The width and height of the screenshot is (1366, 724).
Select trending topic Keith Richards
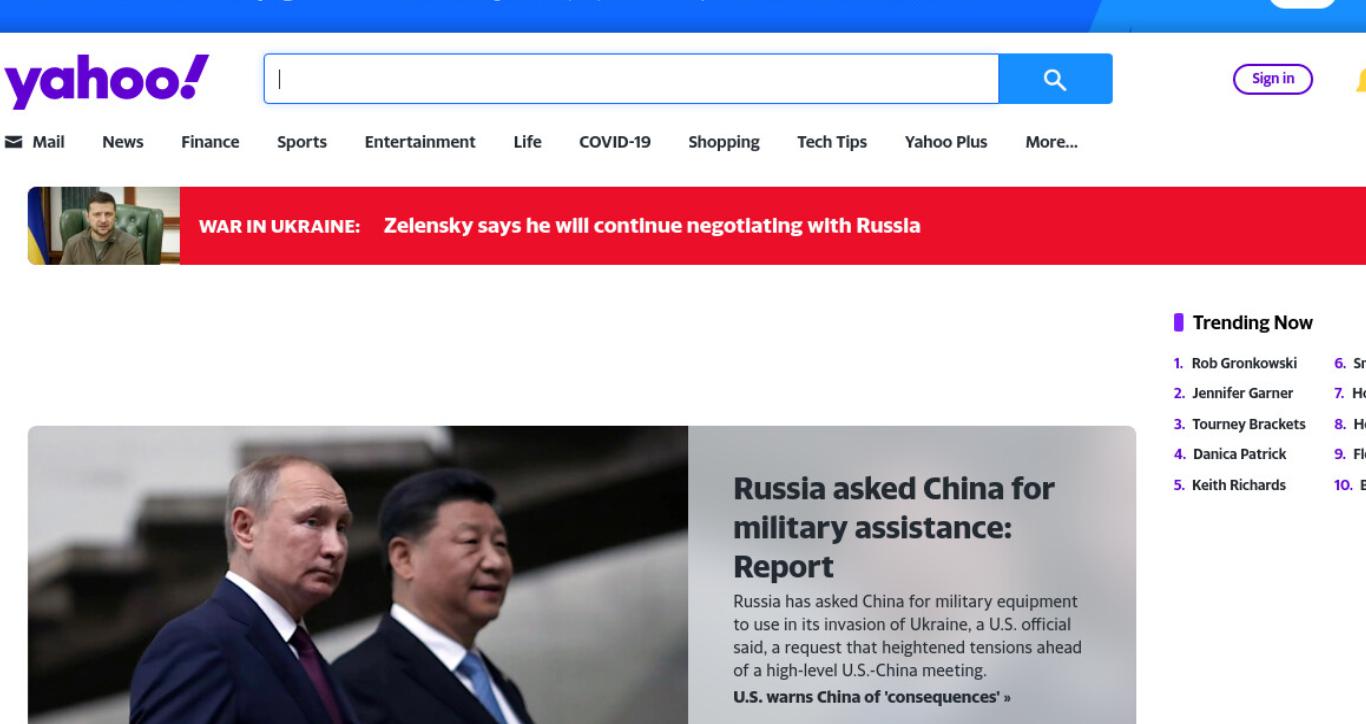1239,485
